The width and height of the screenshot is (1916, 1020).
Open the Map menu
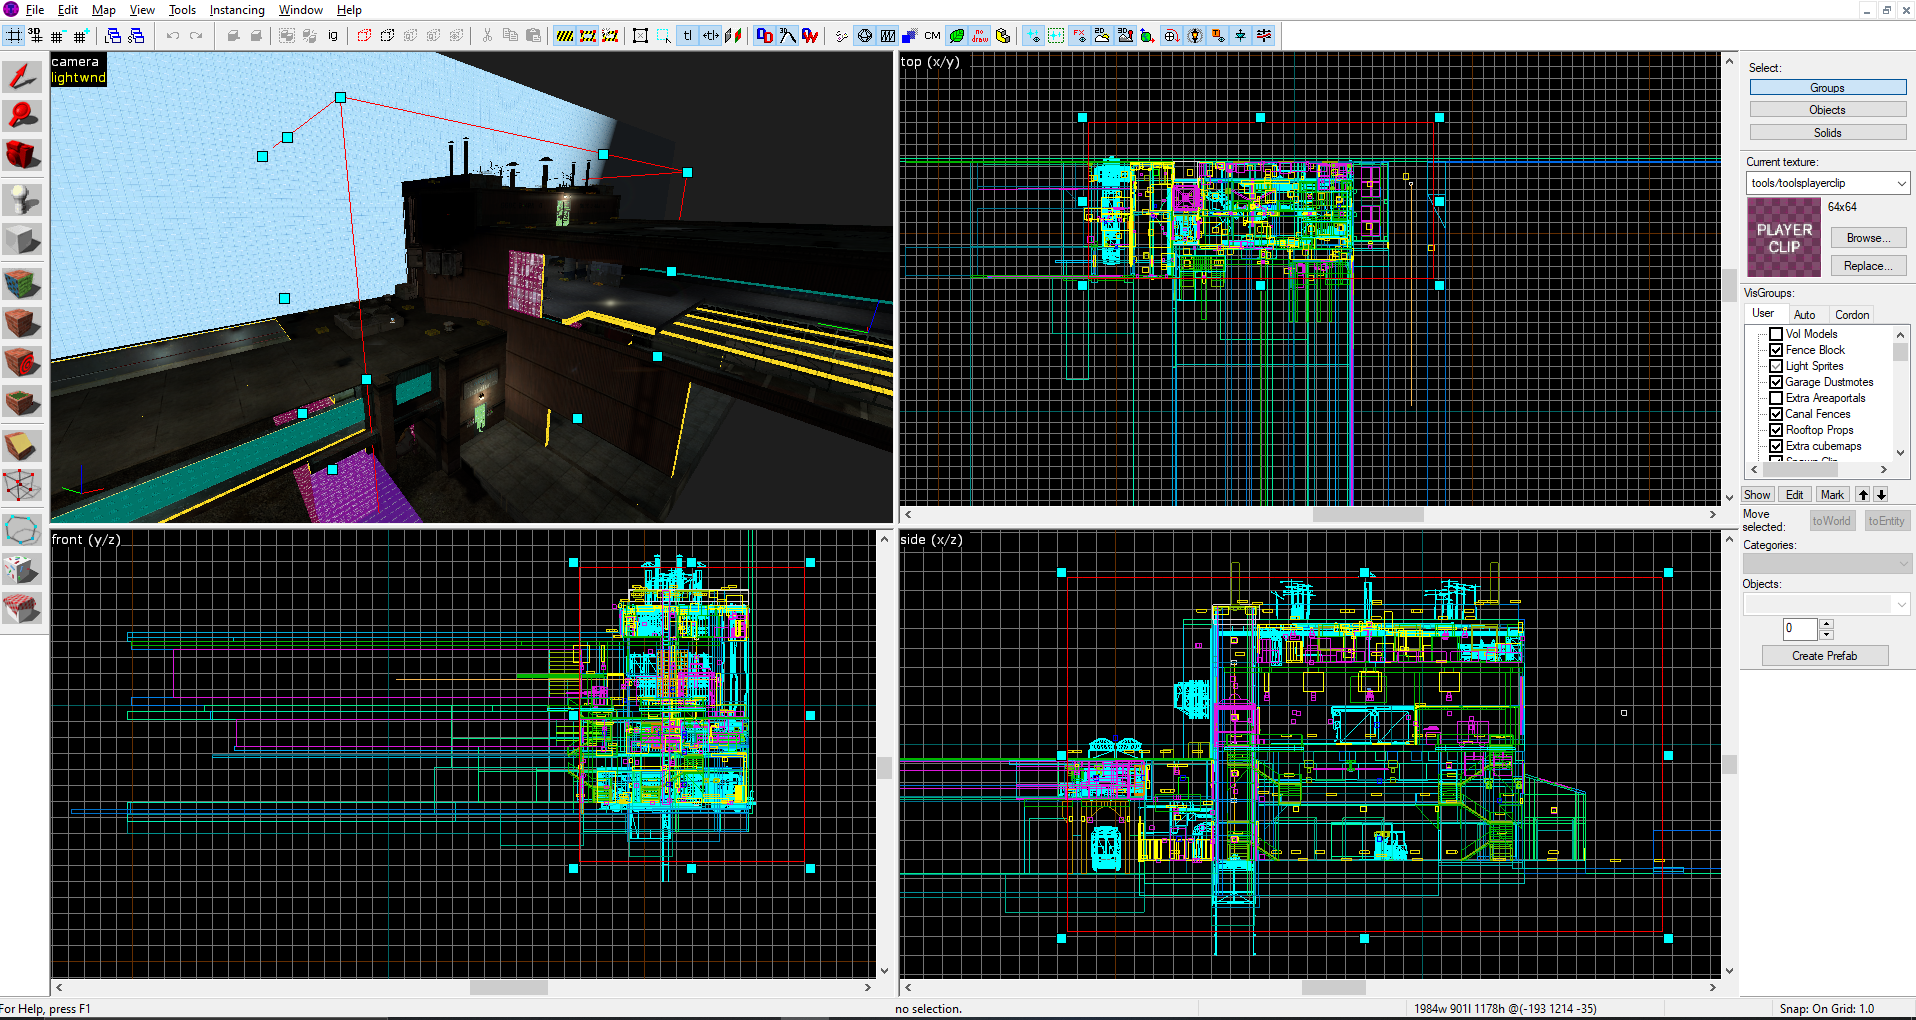pos(103,10)
